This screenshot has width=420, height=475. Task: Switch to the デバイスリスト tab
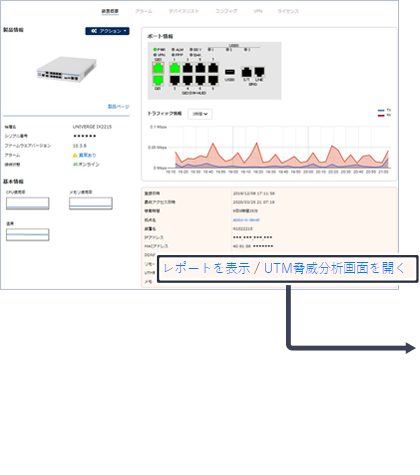184,11
